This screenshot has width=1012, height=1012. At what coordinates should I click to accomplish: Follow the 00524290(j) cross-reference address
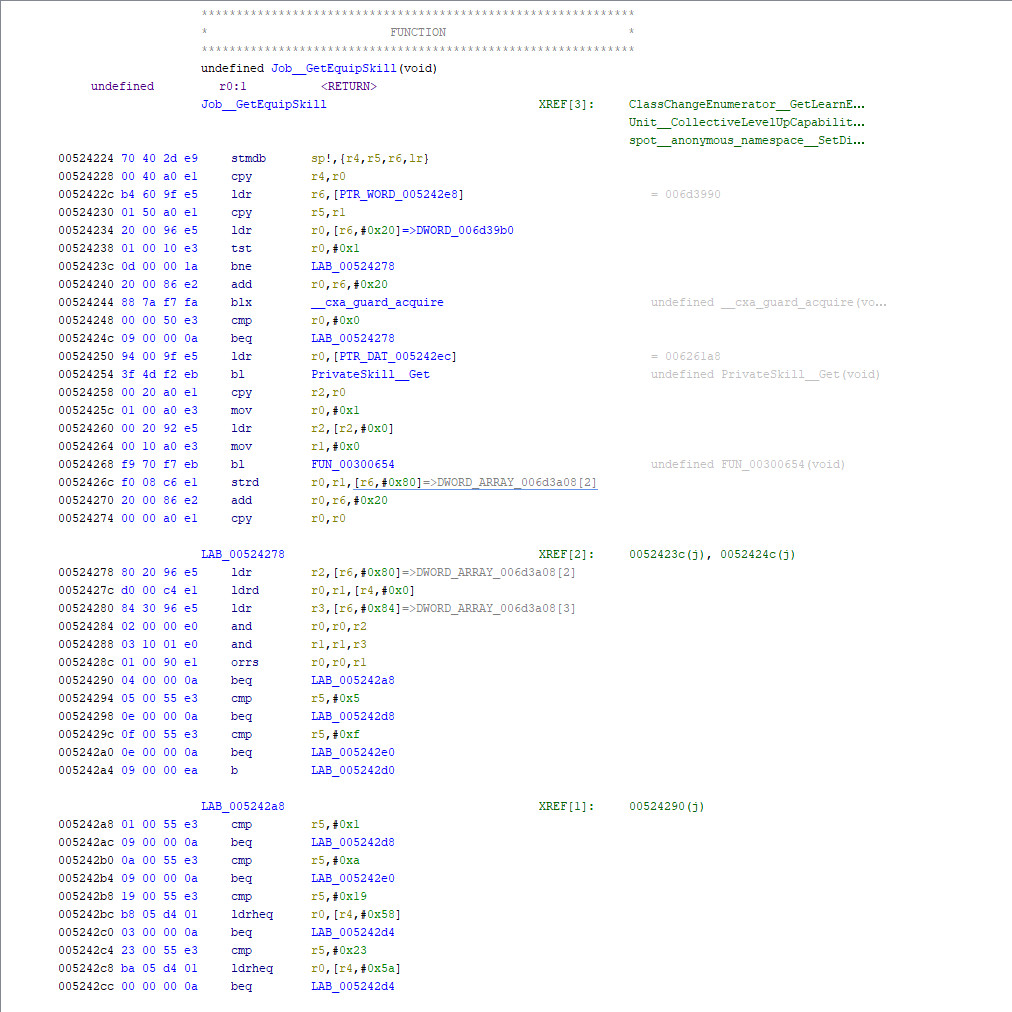click(666, 806)
